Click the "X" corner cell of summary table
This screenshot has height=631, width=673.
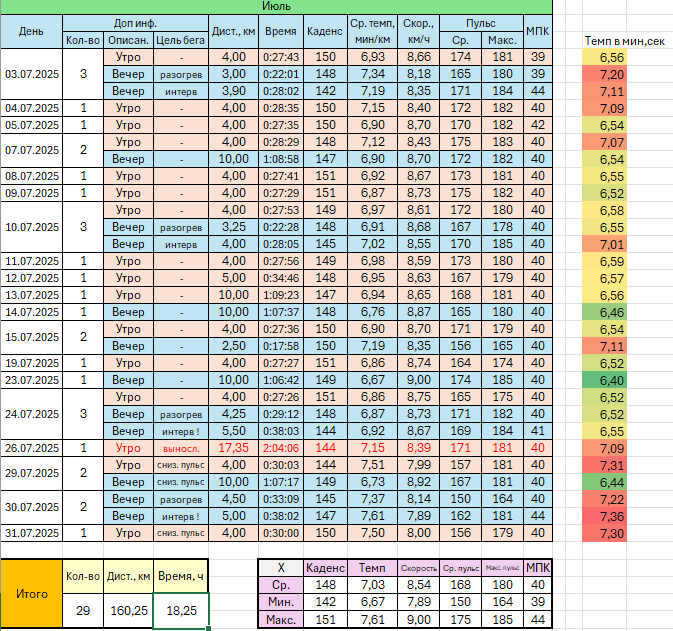tap(279, 567)
